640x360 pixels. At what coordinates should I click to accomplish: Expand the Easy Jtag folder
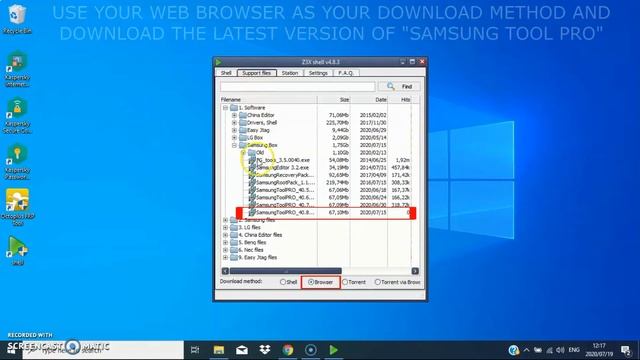coord(234,130)
